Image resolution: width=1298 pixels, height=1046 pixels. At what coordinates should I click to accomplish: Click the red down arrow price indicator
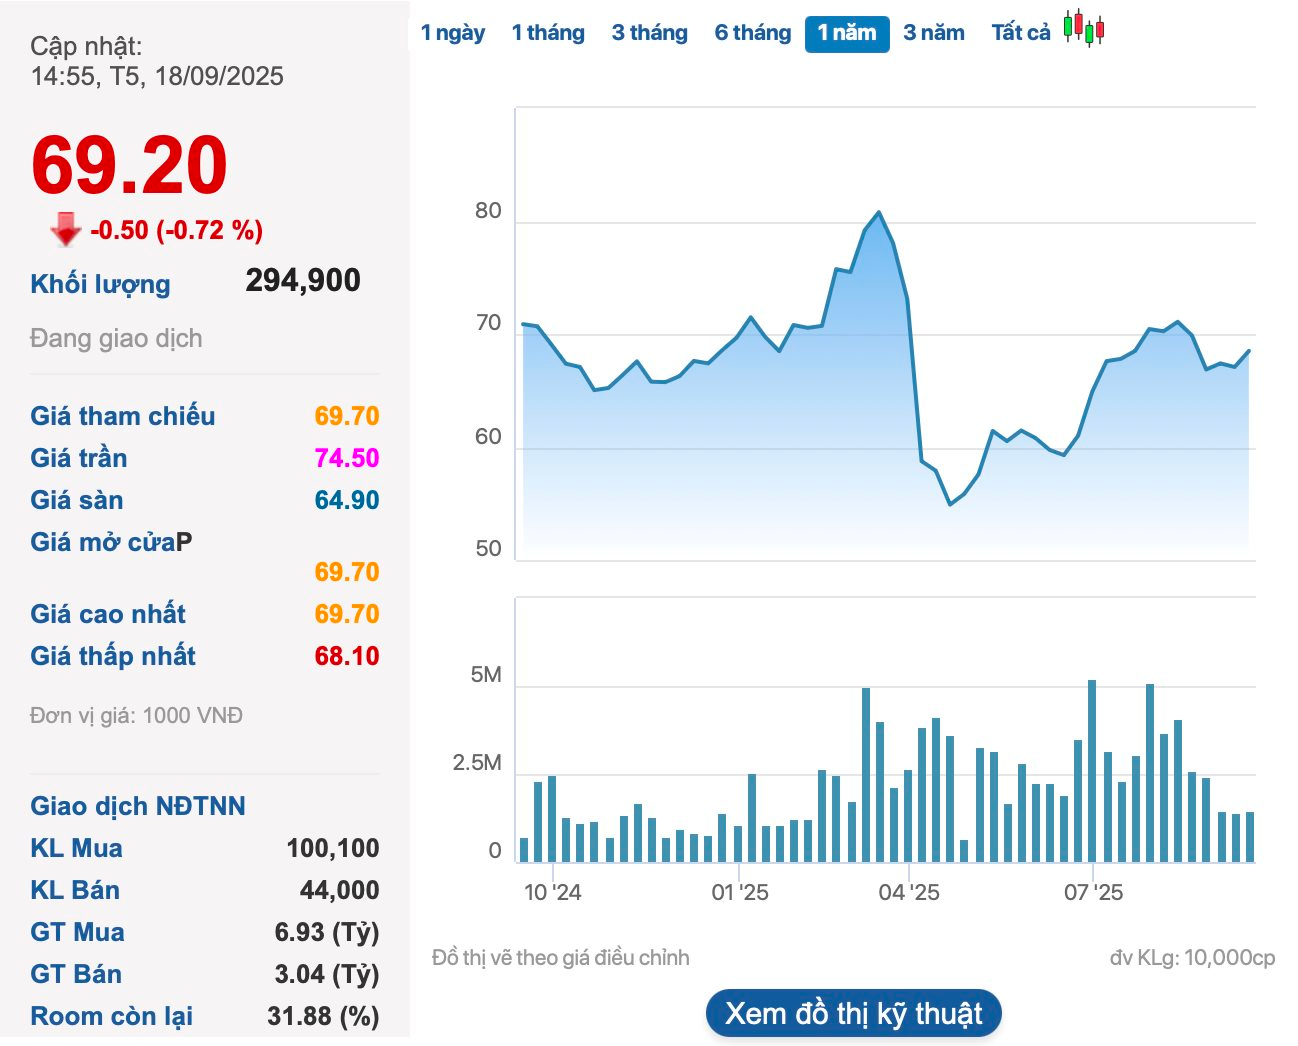point(66,229)
